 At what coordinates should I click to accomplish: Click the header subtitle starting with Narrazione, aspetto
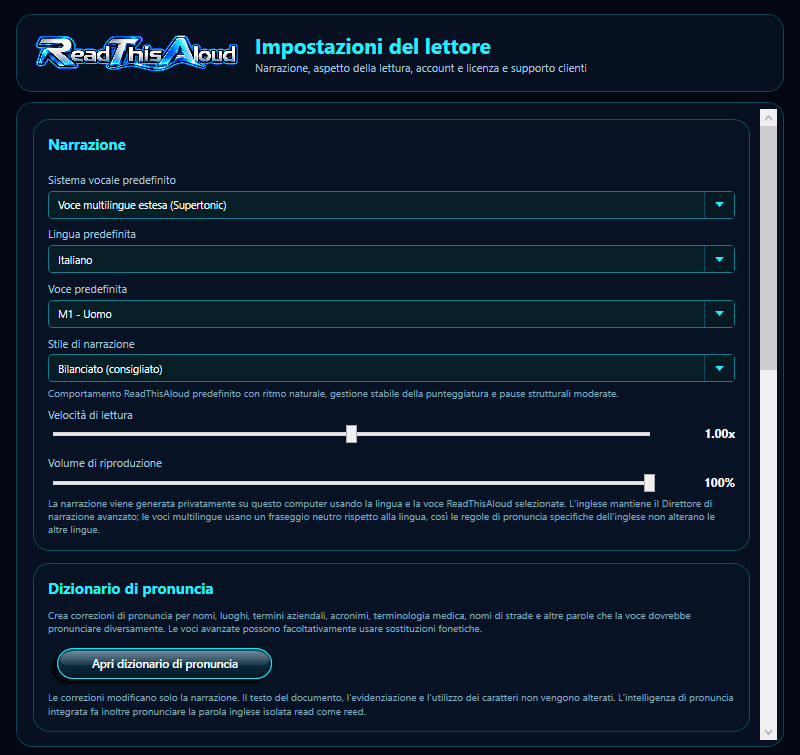point(421,68)
